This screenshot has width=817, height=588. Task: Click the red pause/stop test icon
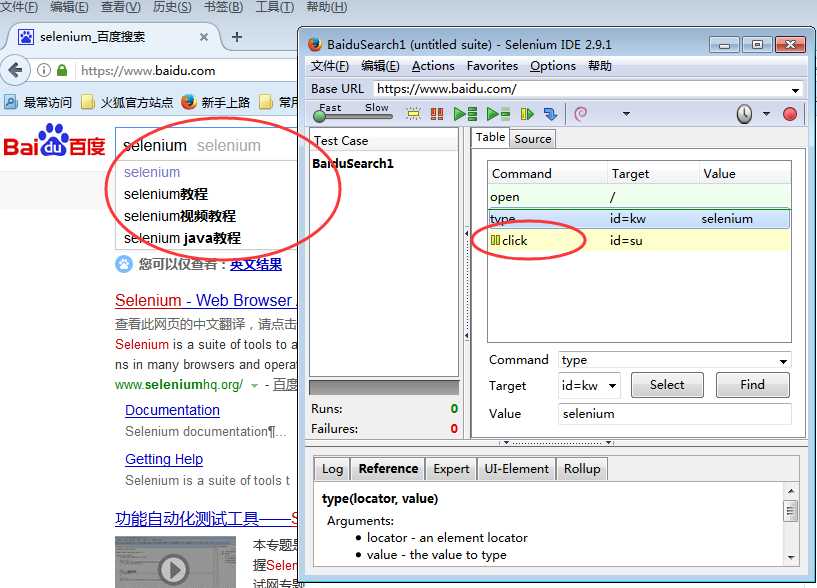pyautogui.click(x=437, y=114)
